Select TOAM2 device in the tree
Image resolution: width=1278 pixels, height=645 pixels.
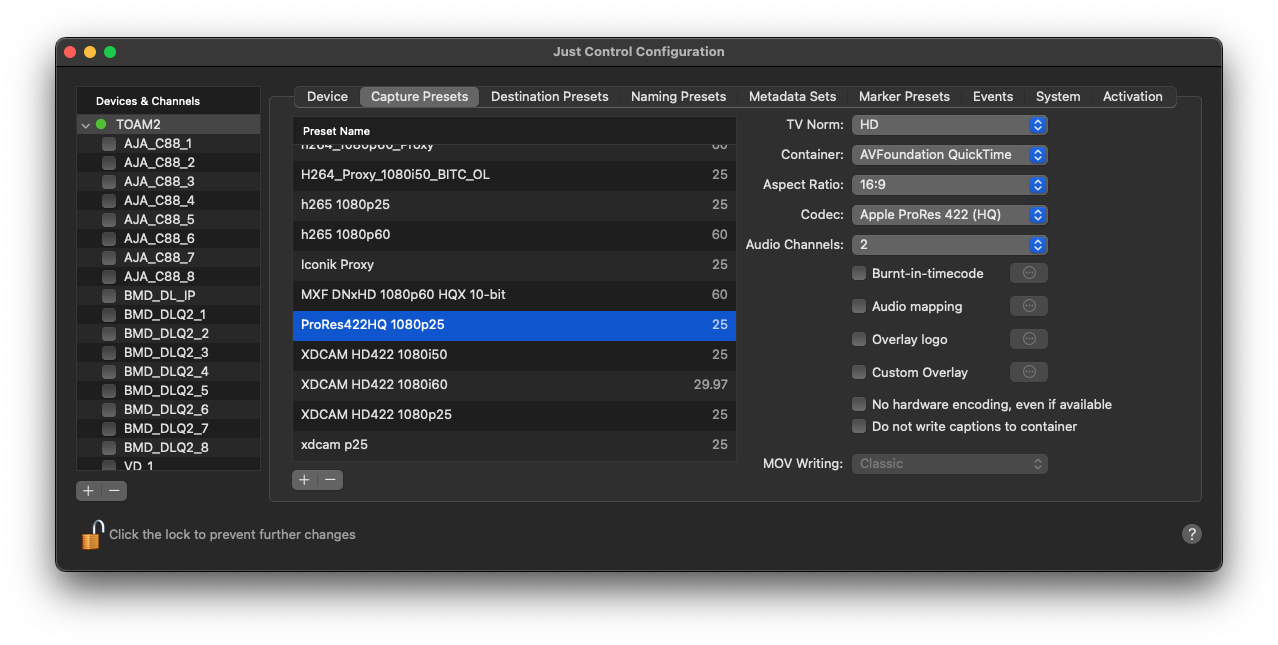pos(168,125)
